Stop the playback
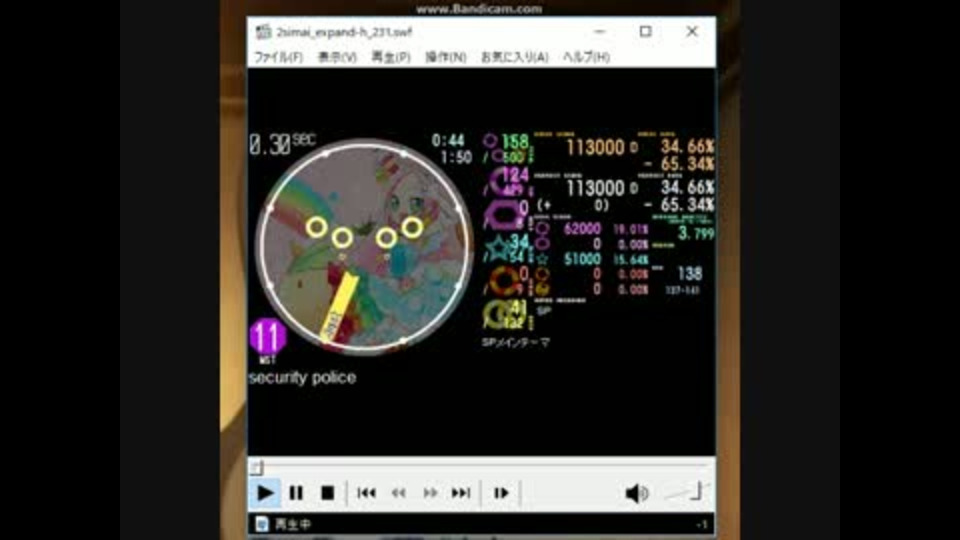The image size is (960, 540). (x=328, y=493)
